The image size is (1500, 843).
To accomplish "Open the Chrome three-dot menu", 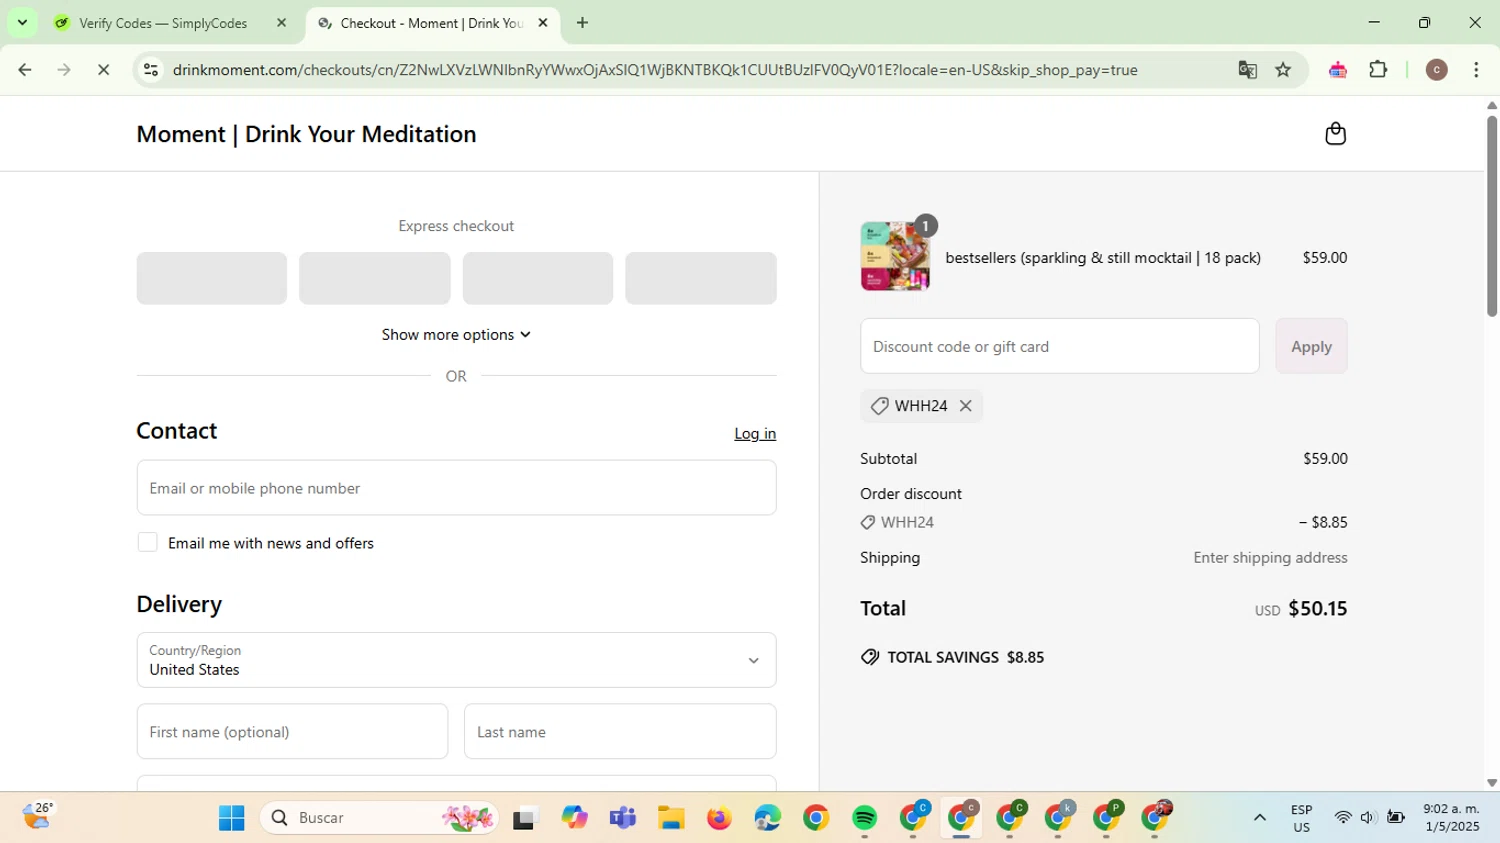I will pyautogui.click(x=1477, y=70).
